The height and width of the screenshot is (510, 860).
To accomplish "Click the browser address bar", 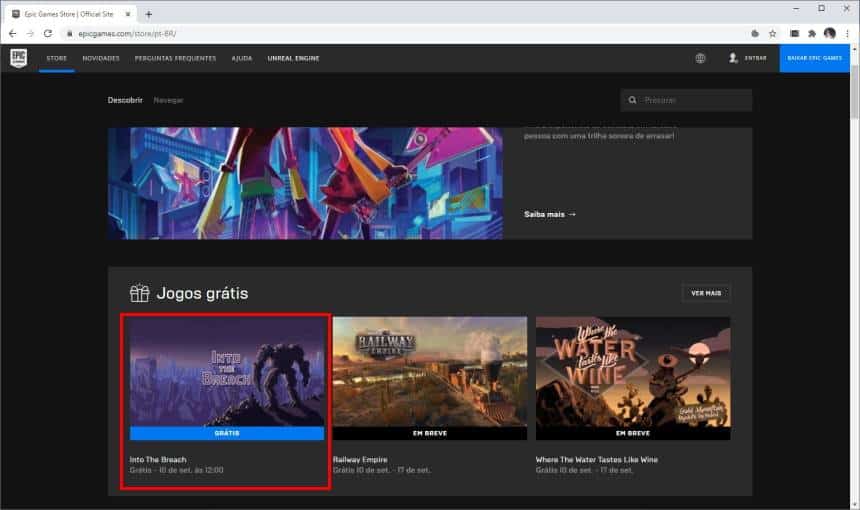I will [406, 33].
